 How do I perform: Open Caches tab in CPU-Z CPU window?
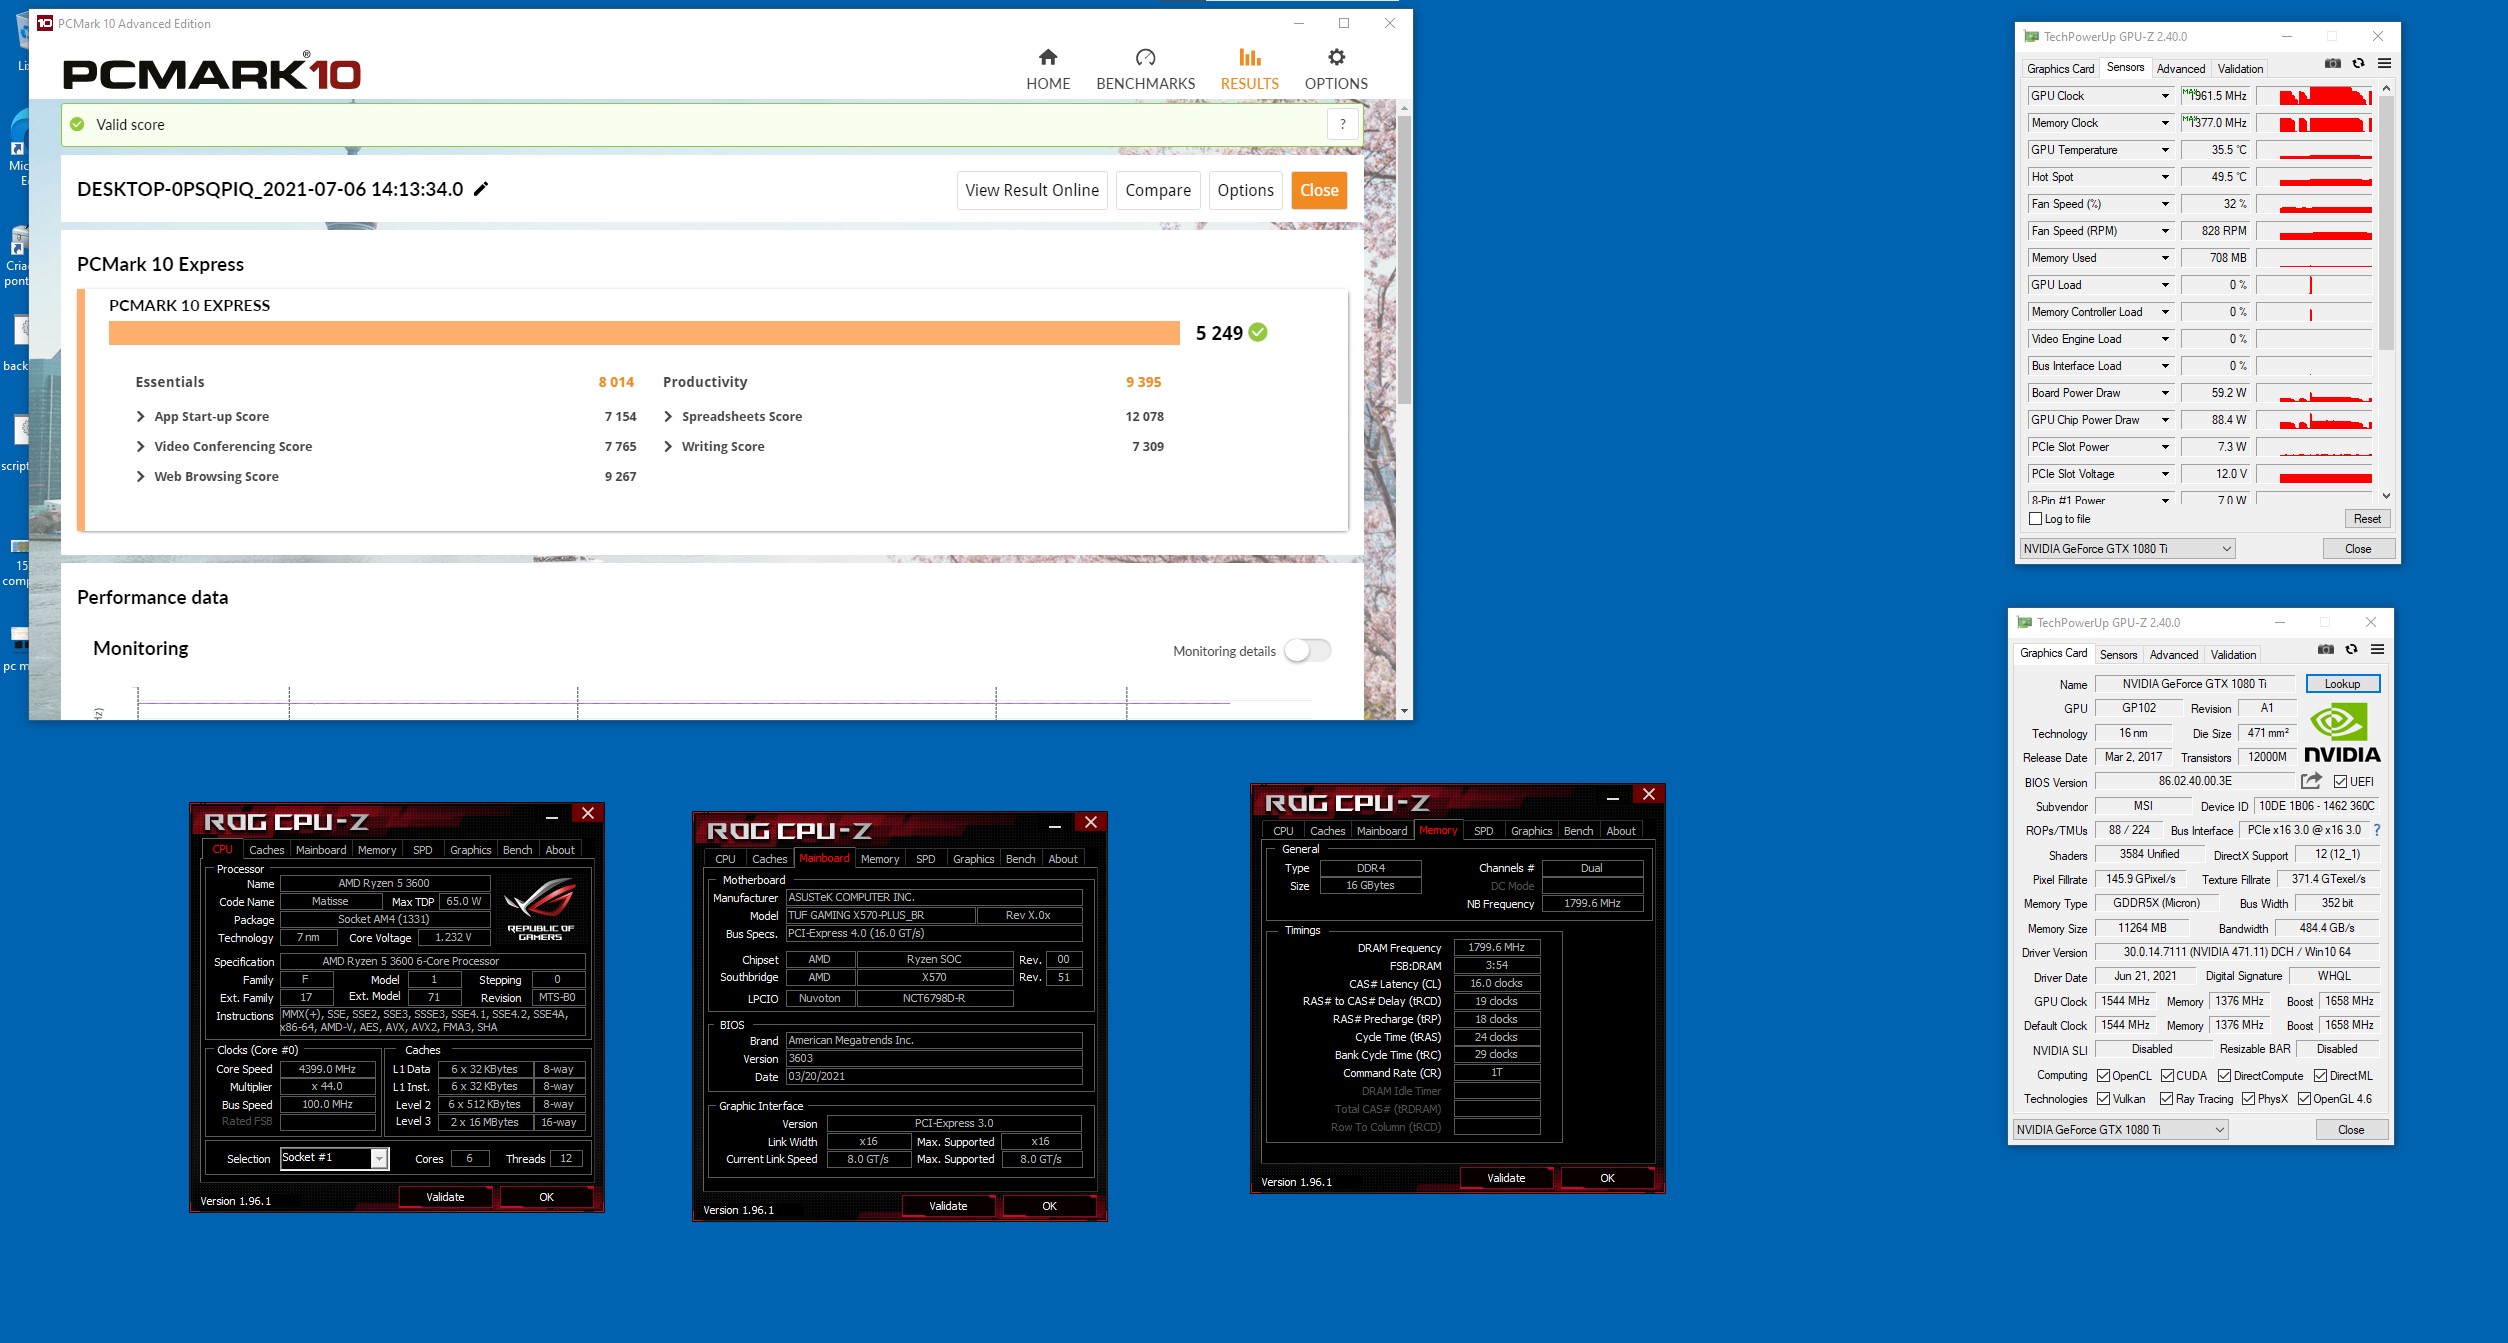click(267, 850)
